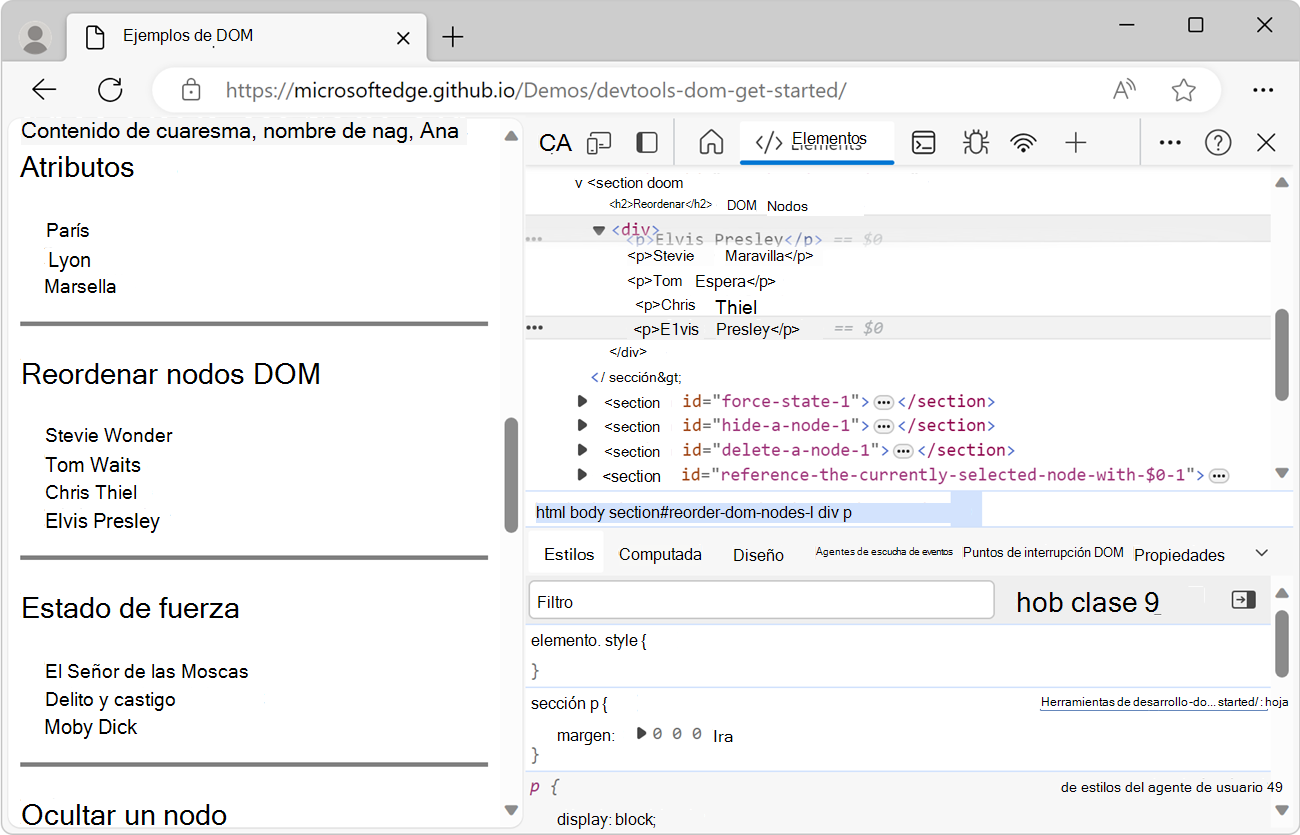
Task: Open the bug-shaped Issues tool icon
Action: (x=975, y=143)
